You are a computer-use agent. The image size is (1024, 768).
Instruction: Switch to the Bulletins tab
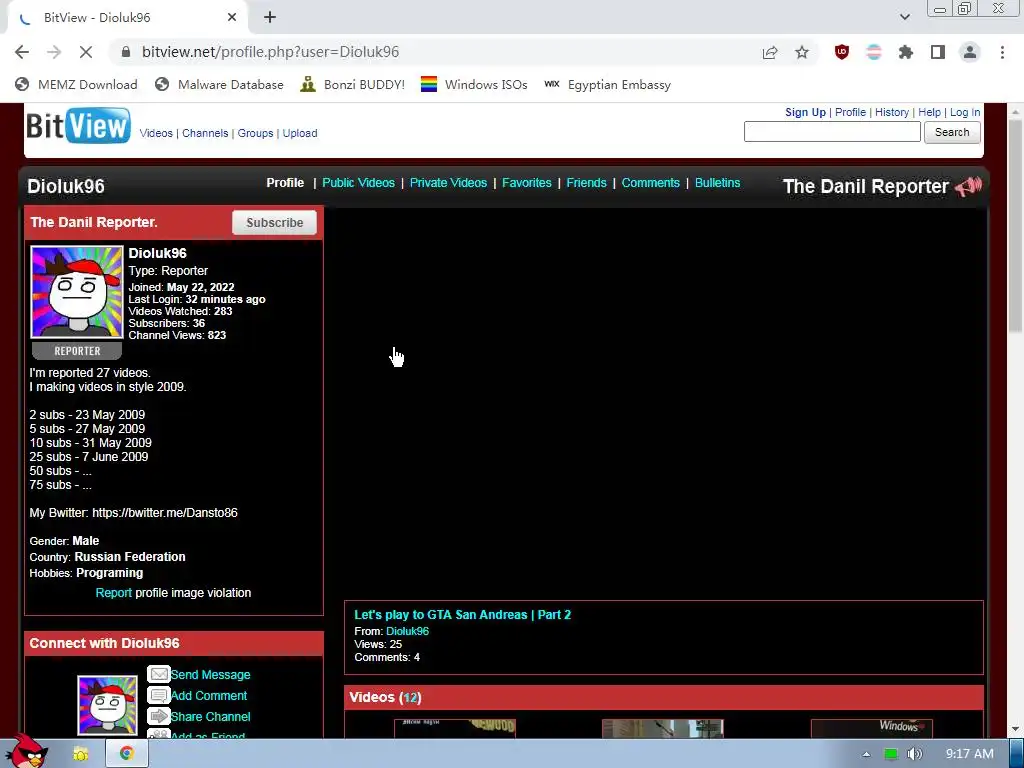717,183
